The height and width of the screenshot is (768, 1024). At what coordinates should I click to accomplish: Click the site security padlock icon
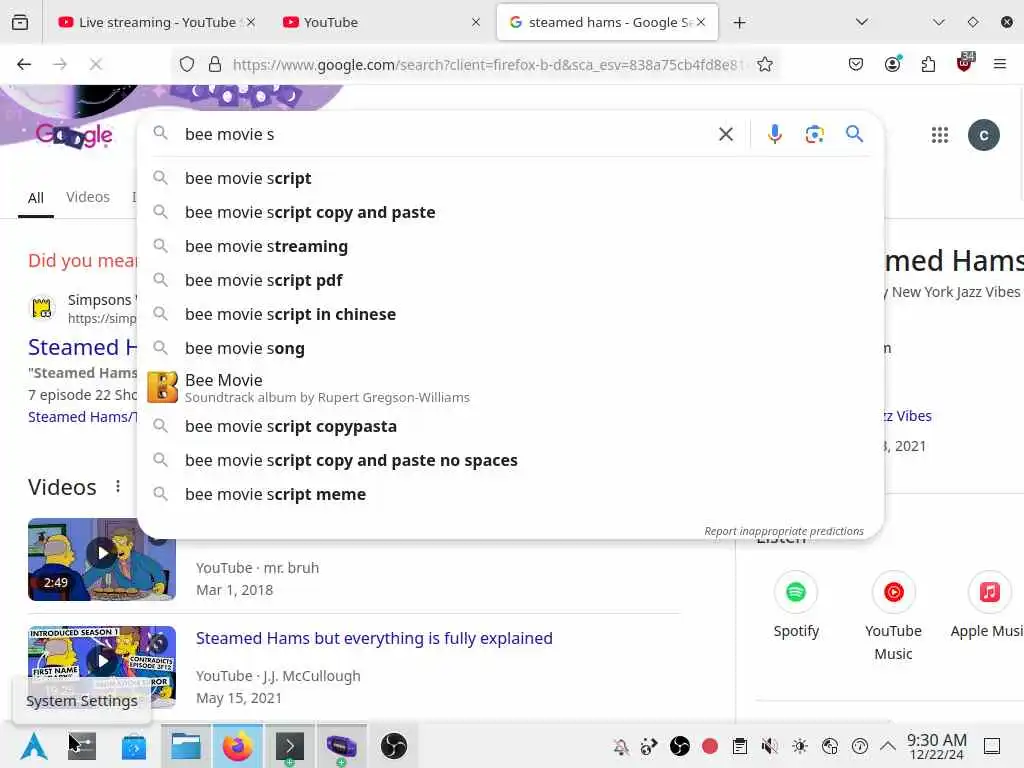pyautogui.click(x=214, y=64)
